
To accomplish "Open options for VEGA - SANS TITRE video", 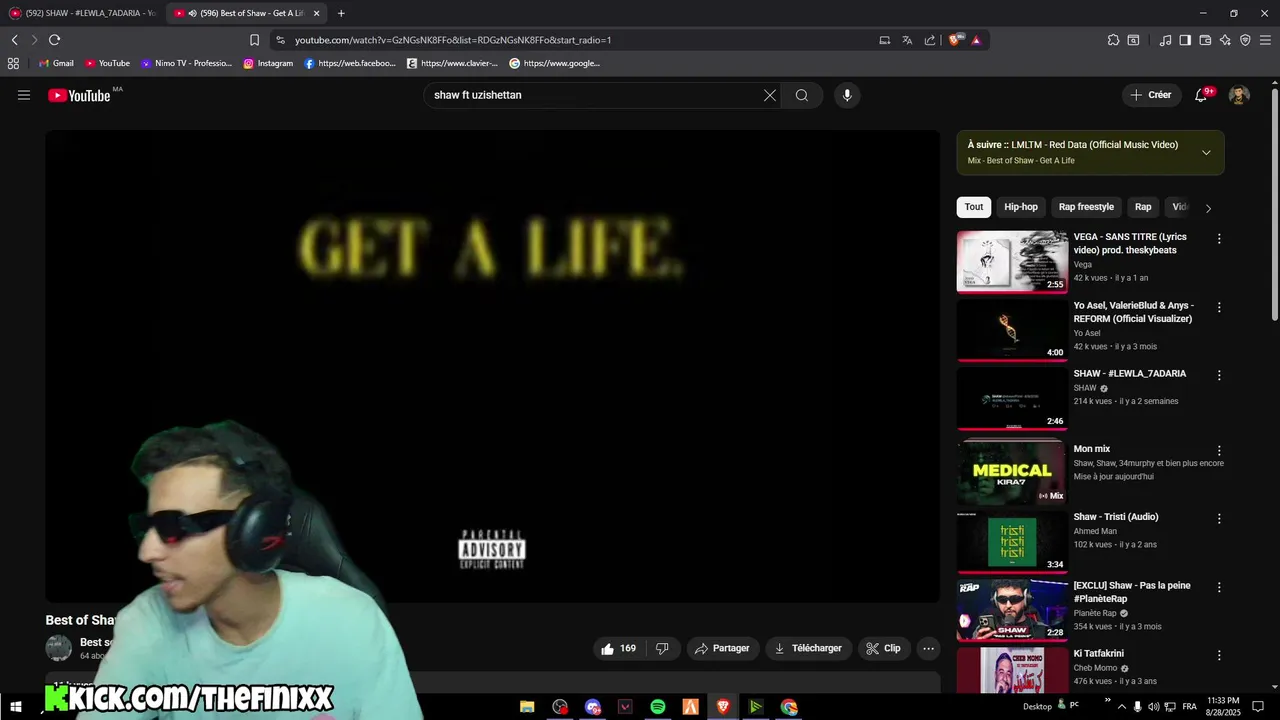I will pyautogui.click(x=1219, y=239).
